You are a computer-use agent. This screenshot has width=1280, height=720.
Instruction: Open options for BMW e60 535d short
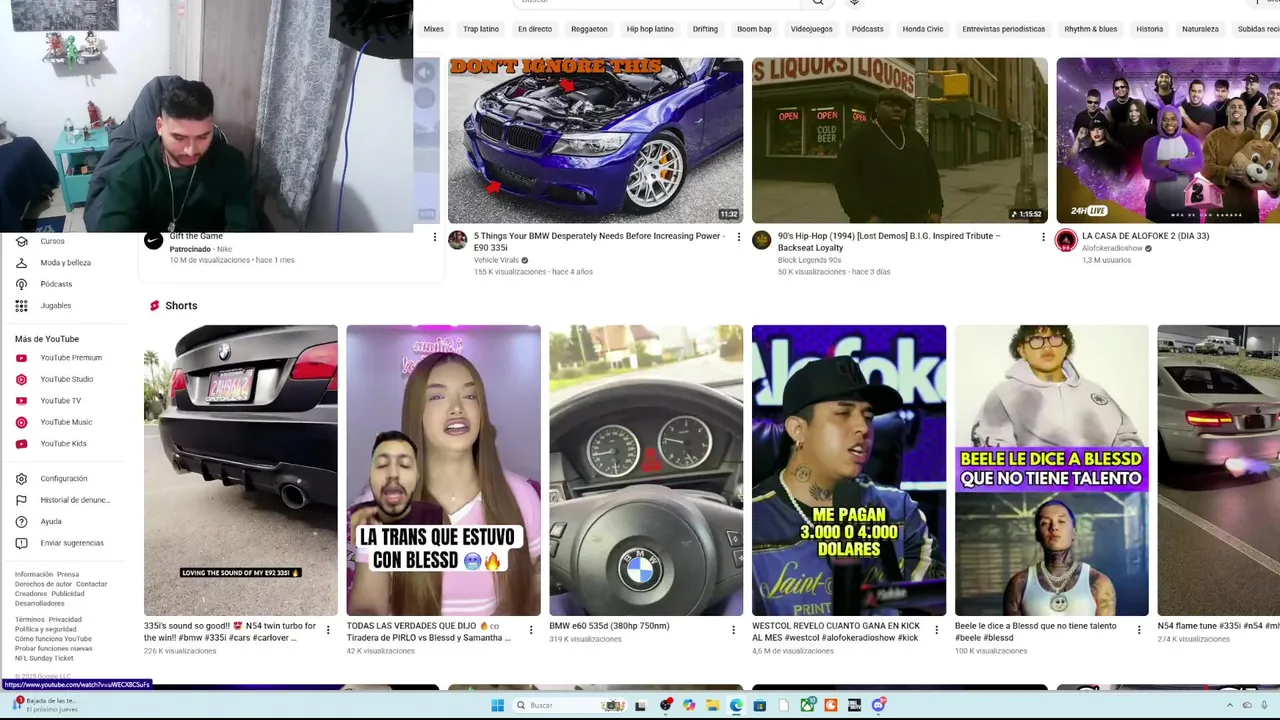733,630
